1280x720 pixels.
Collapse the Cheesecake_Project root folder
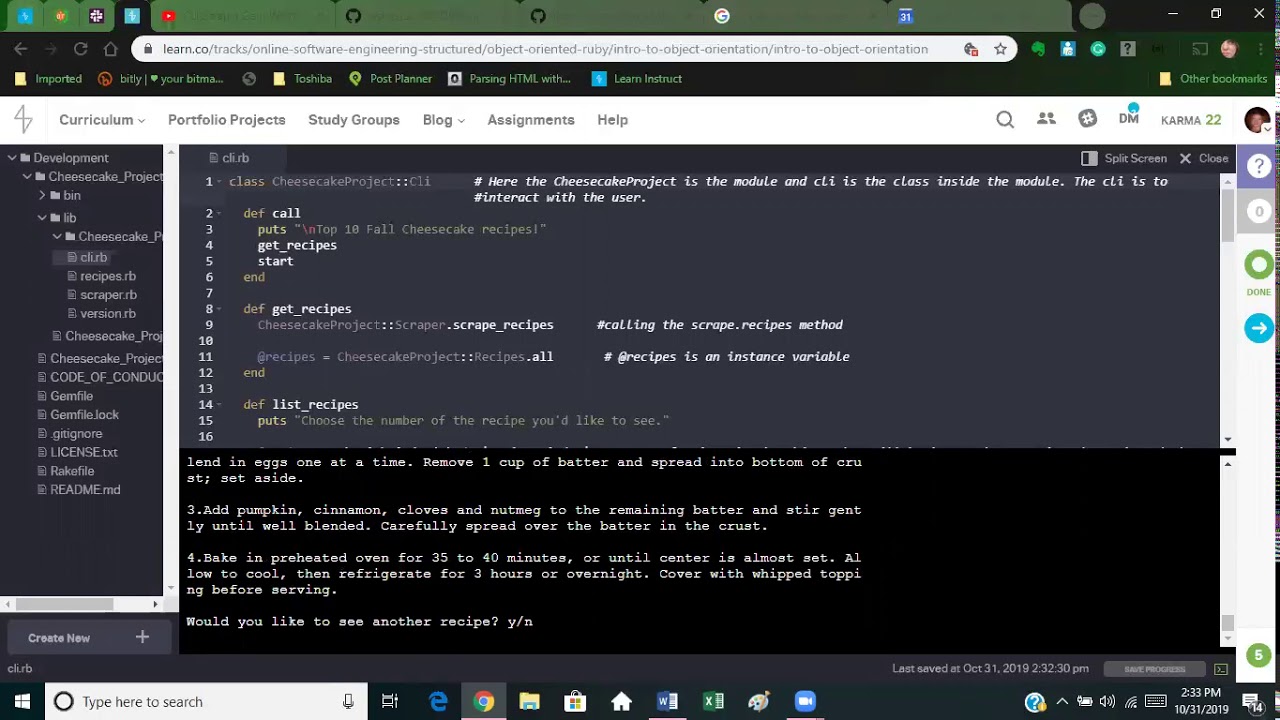[27, 177]
